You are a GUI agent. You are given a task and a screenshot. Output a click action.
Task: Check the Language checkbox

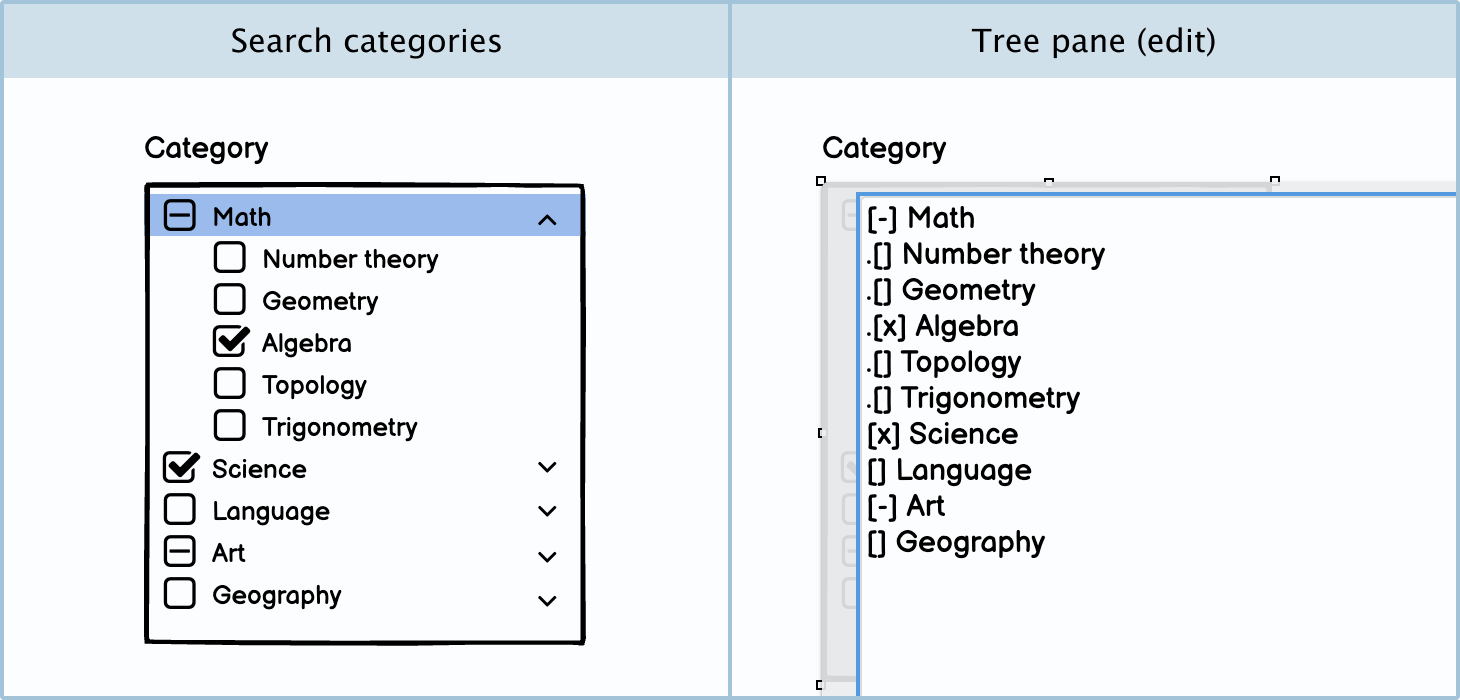pos(180,510)
